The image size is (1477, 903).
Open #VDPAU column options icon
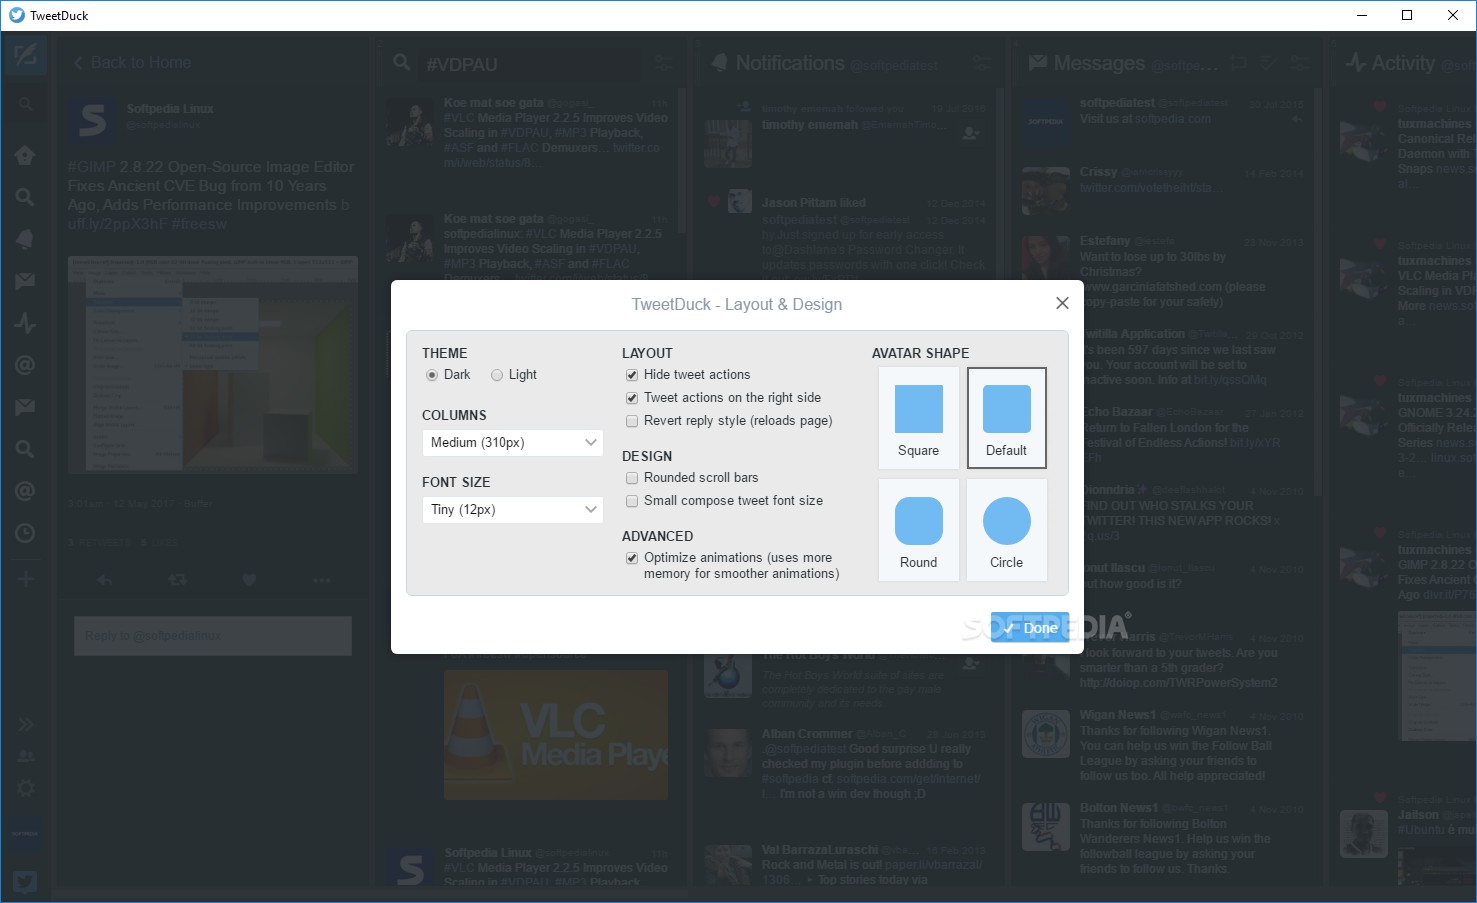tap(663, 63)
